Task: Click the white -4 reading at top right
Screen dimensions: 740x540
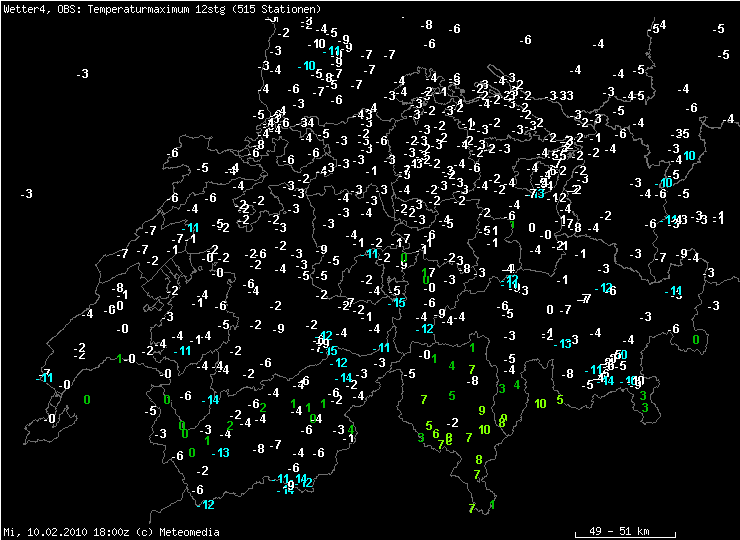Action: click(x=598, y=44)
